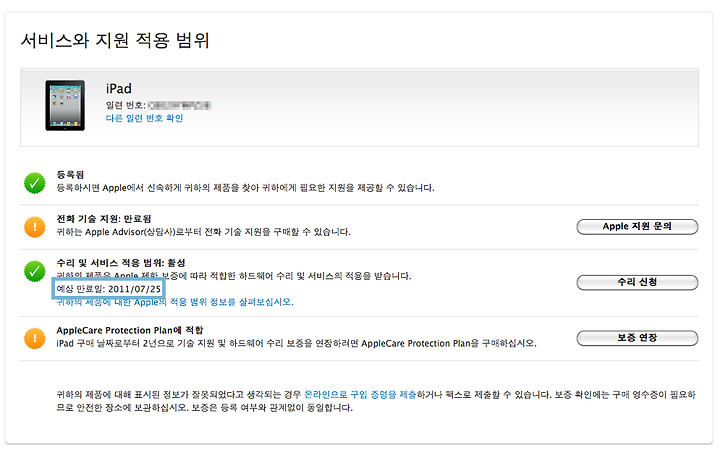
Task: Follow the 온라인으로 구입 증명을 제출 link
Action: (x=360, y=394)
